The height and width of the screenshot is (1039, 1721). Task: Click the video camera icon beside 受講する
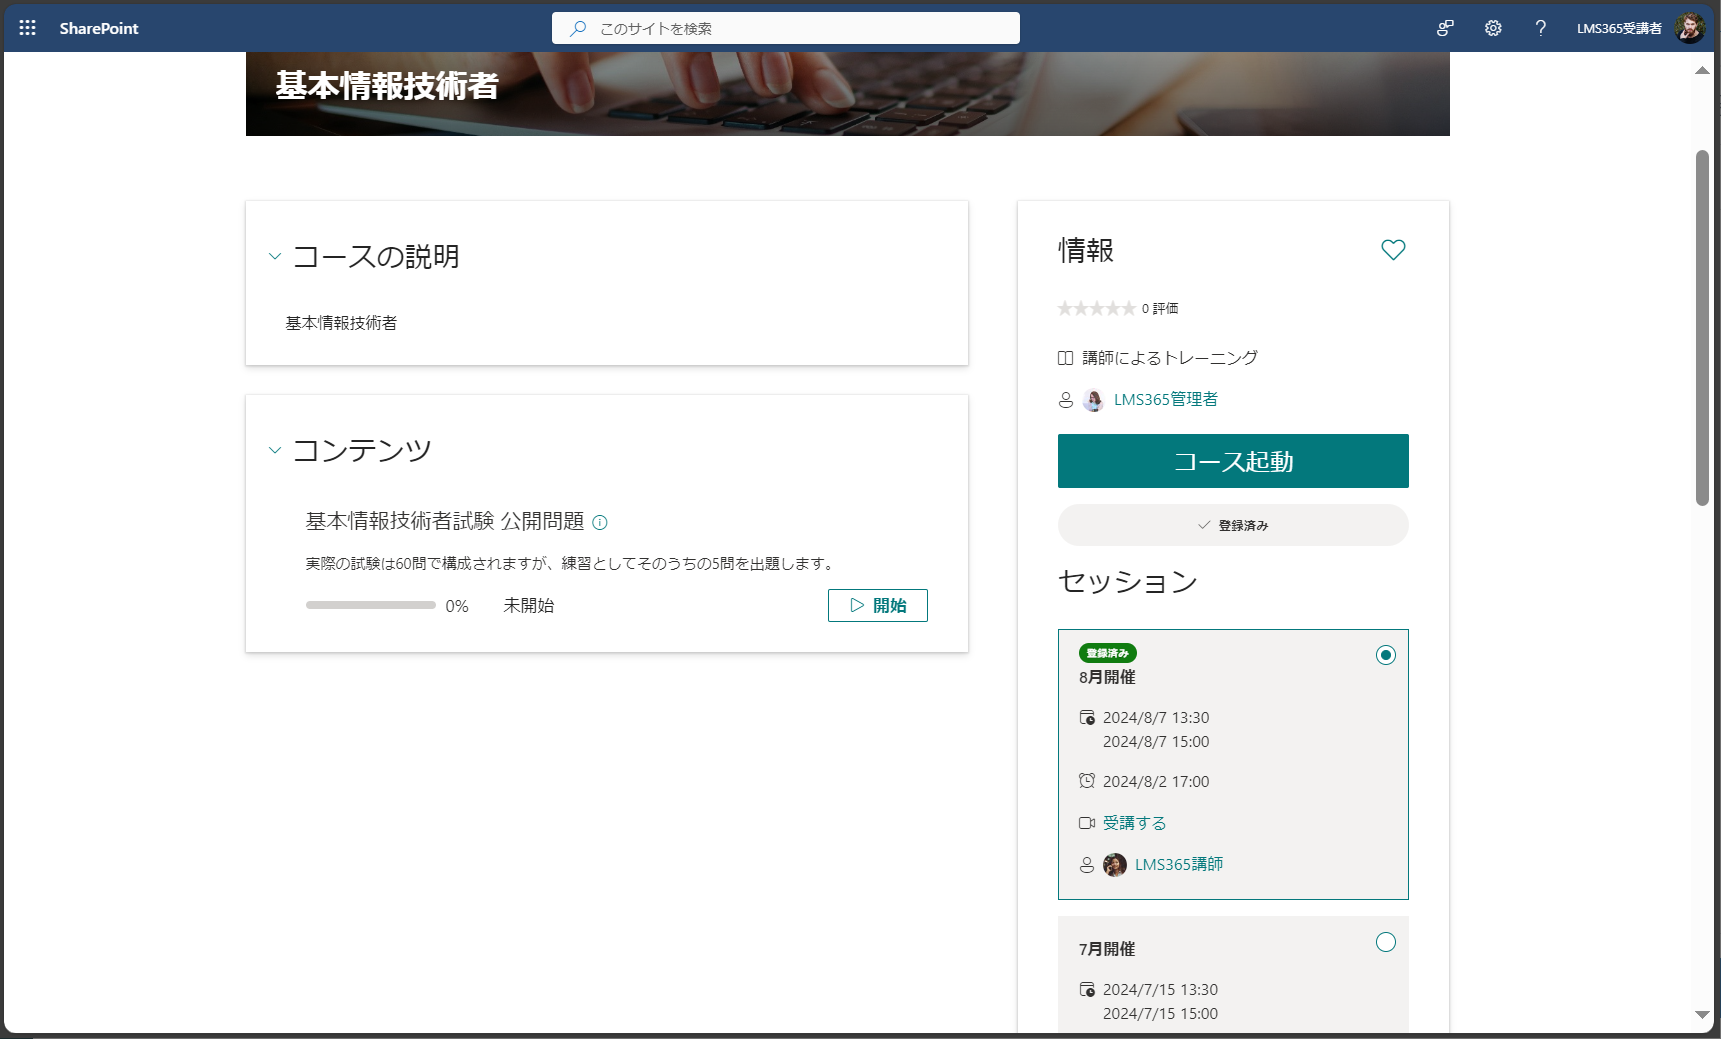1087,822
